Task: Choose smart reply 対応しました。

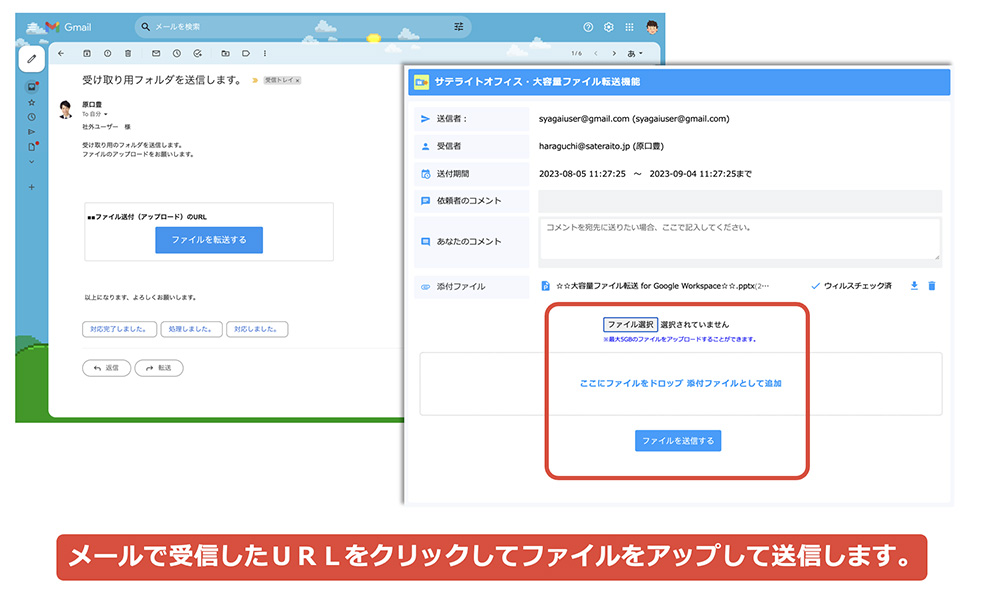Action: pos(257,329)
